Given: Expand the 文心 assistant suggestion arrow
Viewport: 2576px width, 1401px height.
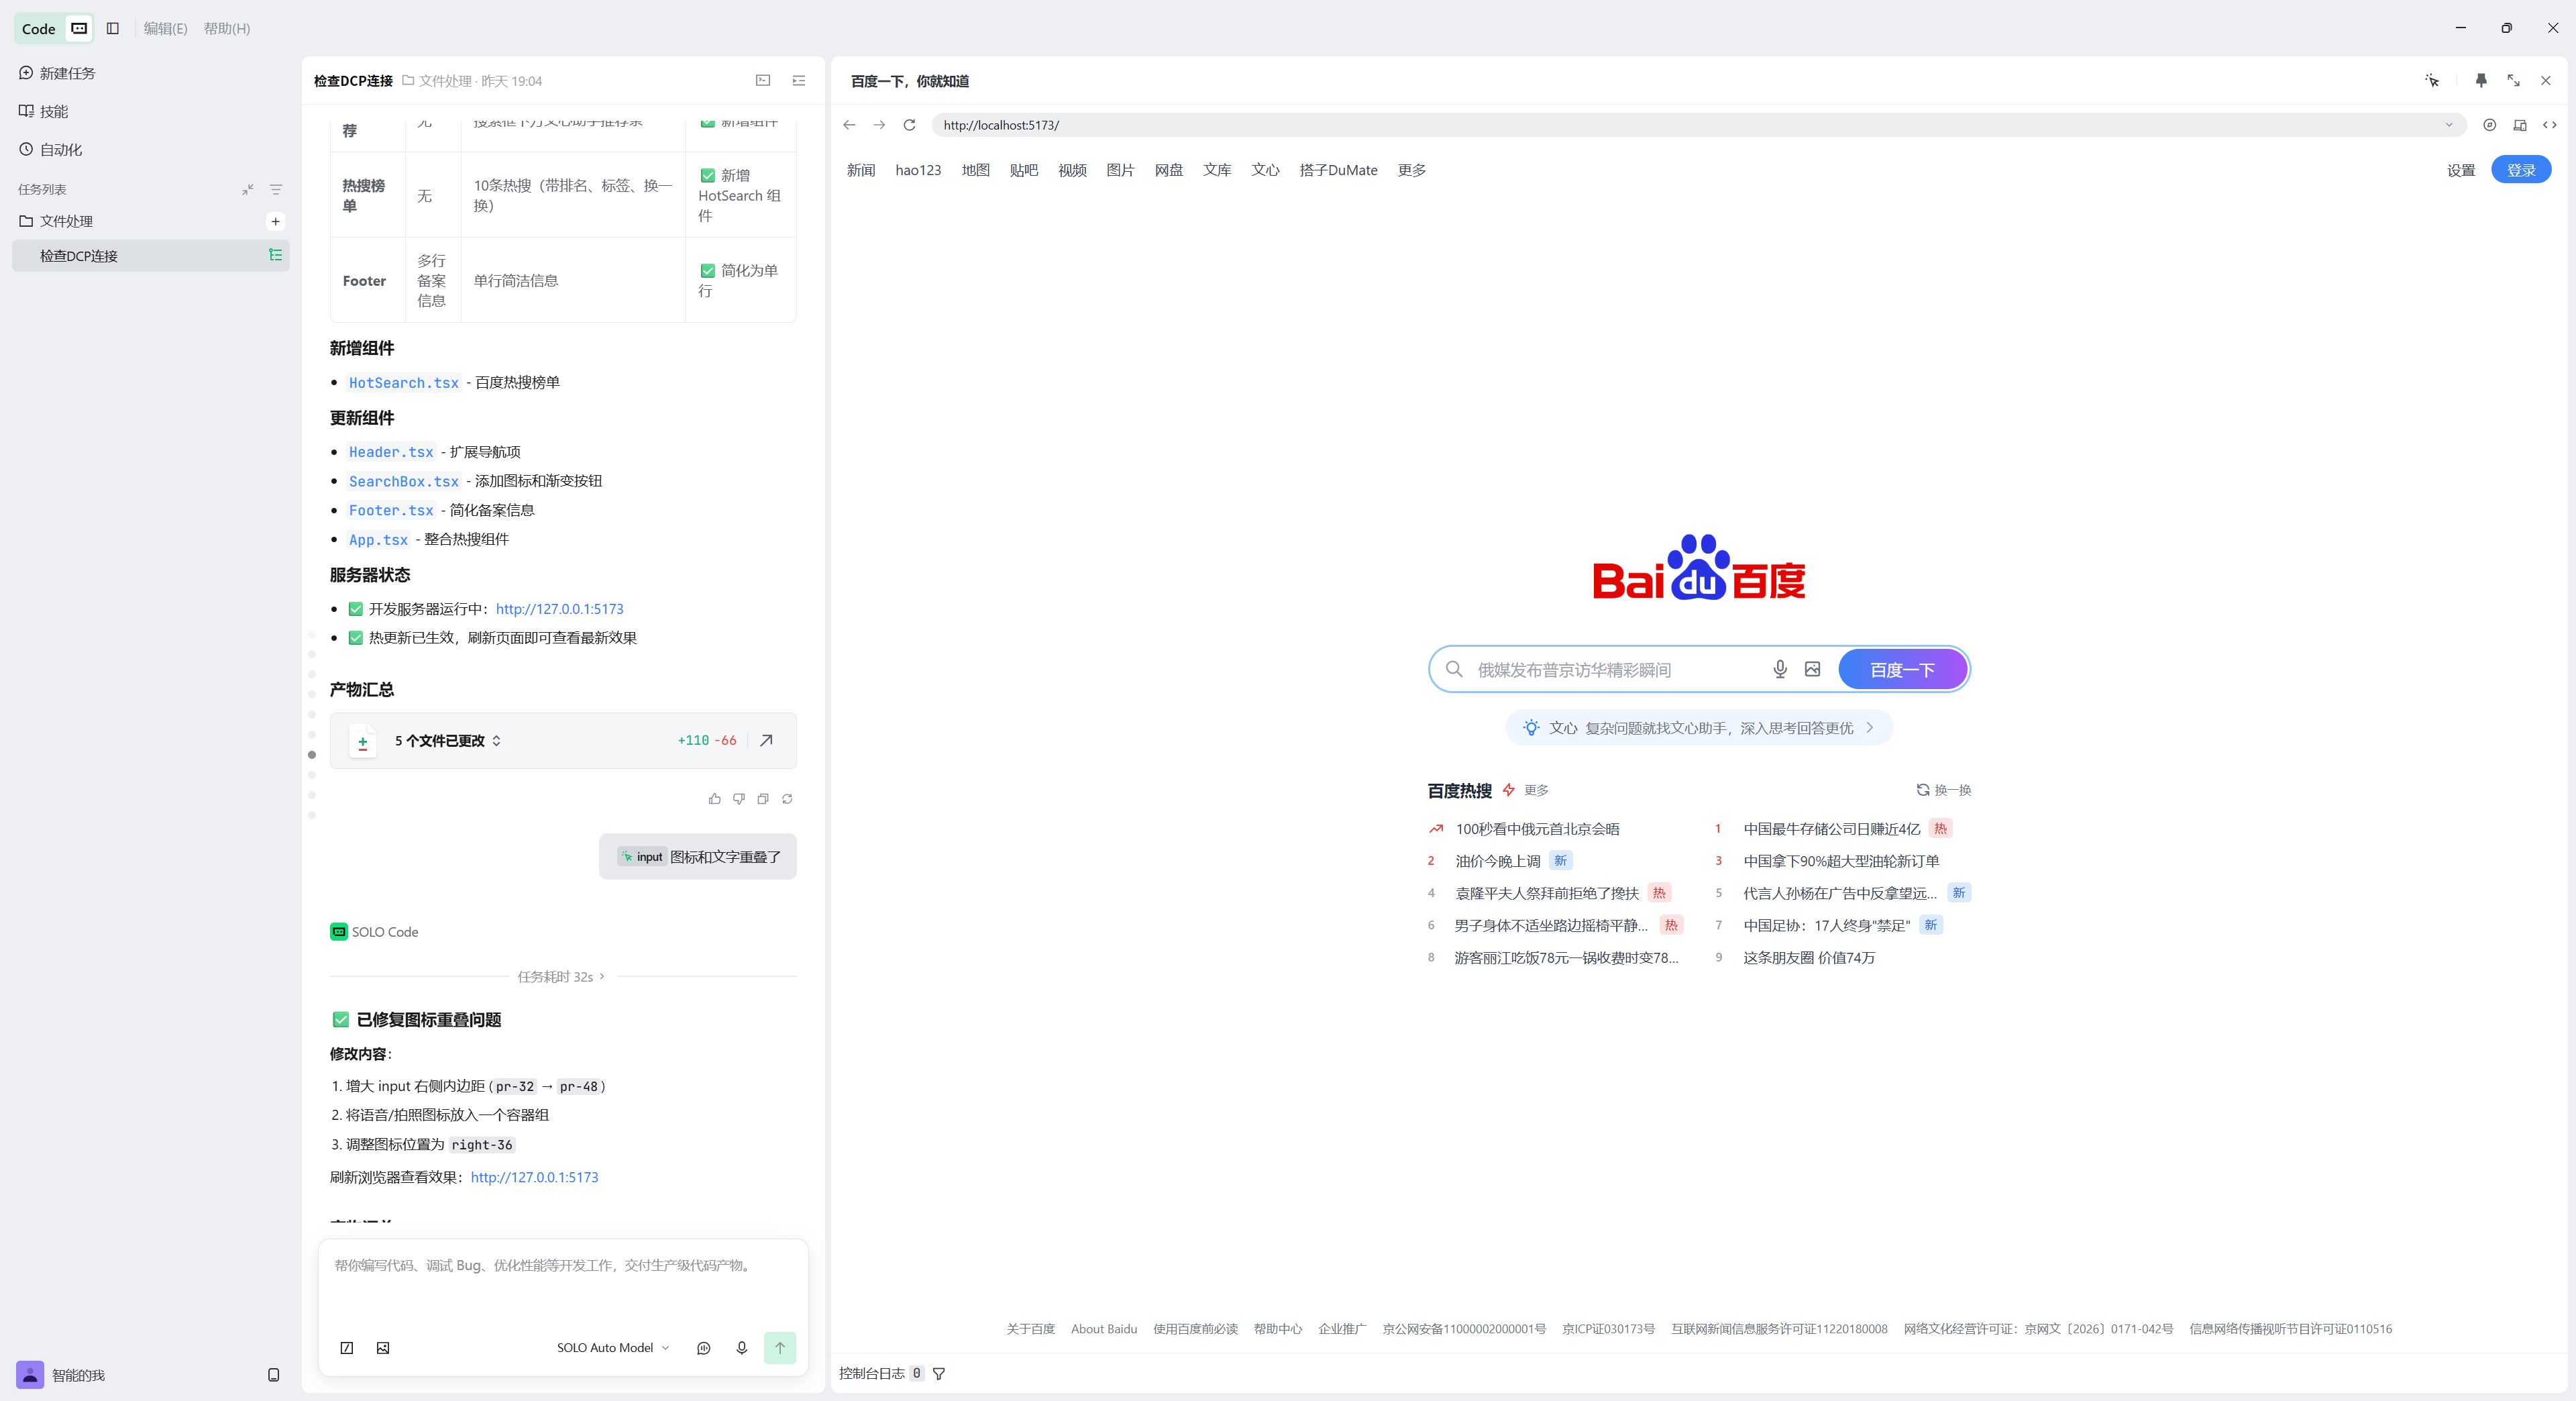Looking at the screenshot, I should pos(1869,727).
